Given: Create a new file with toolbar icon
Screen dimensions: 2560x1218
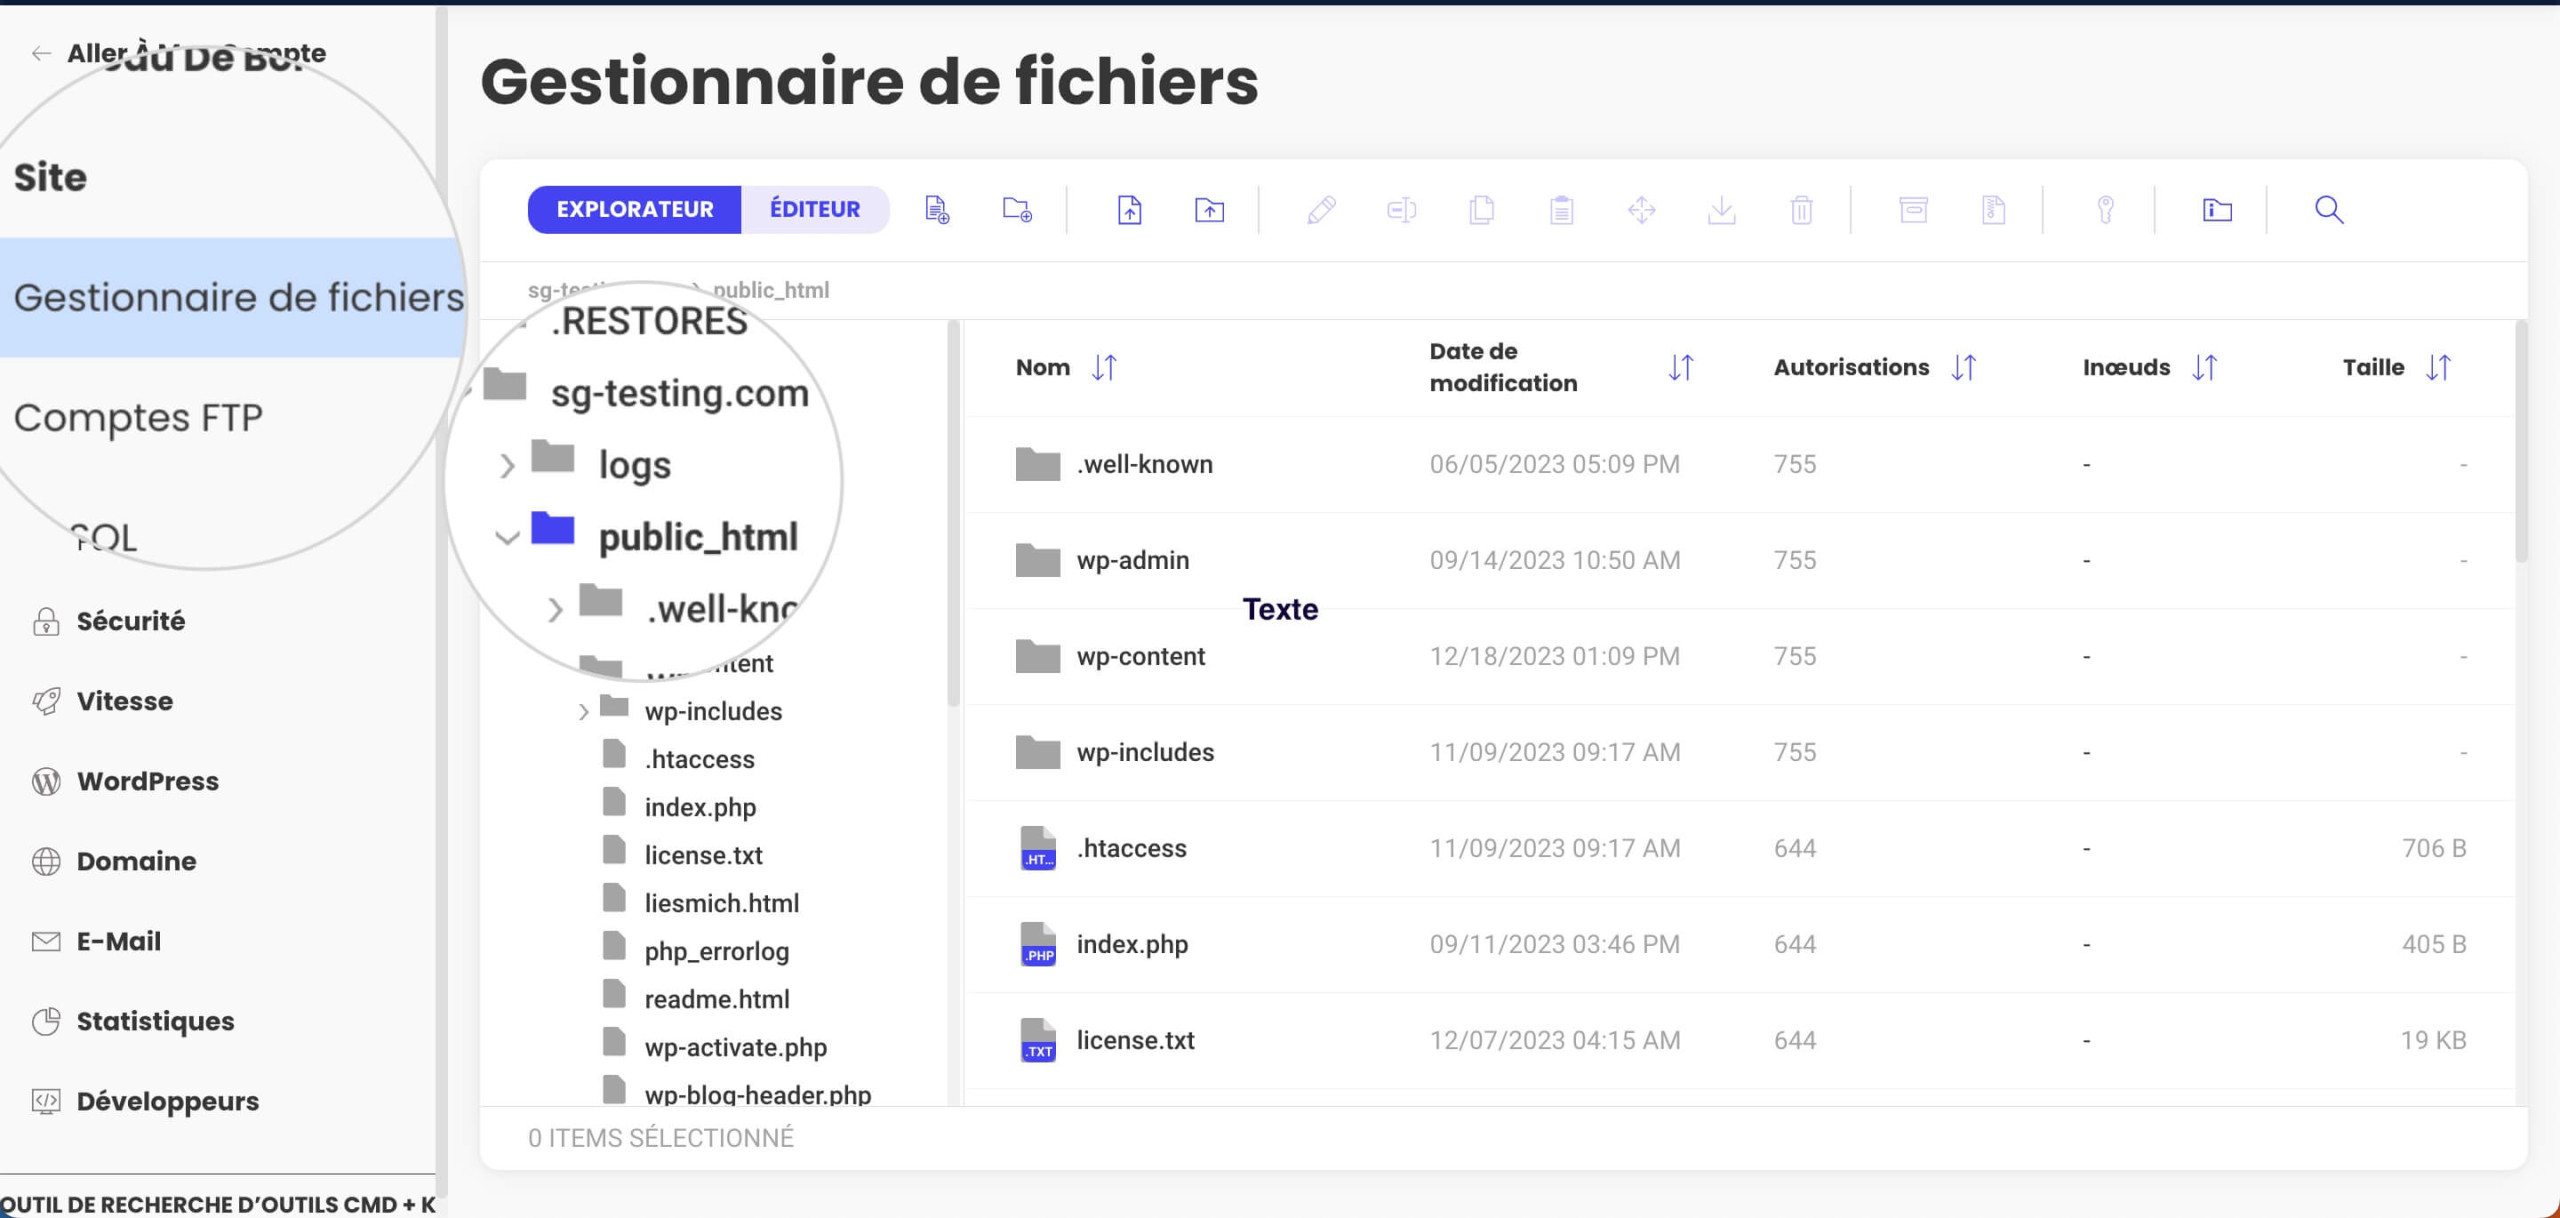Looking at the screenshot, I should 937,210.
